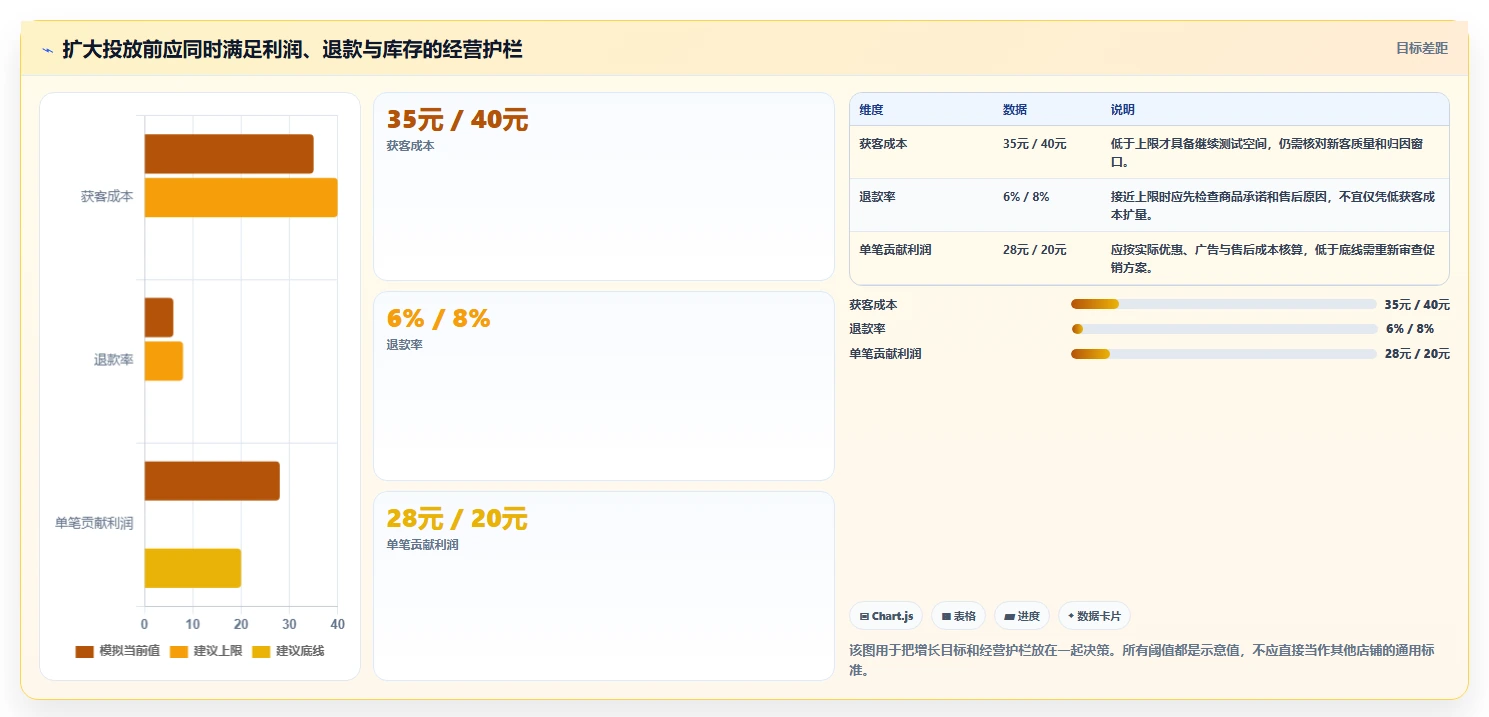Click the 获客成本 chart axis label
1489x717 pixels.
pos(107,197)
